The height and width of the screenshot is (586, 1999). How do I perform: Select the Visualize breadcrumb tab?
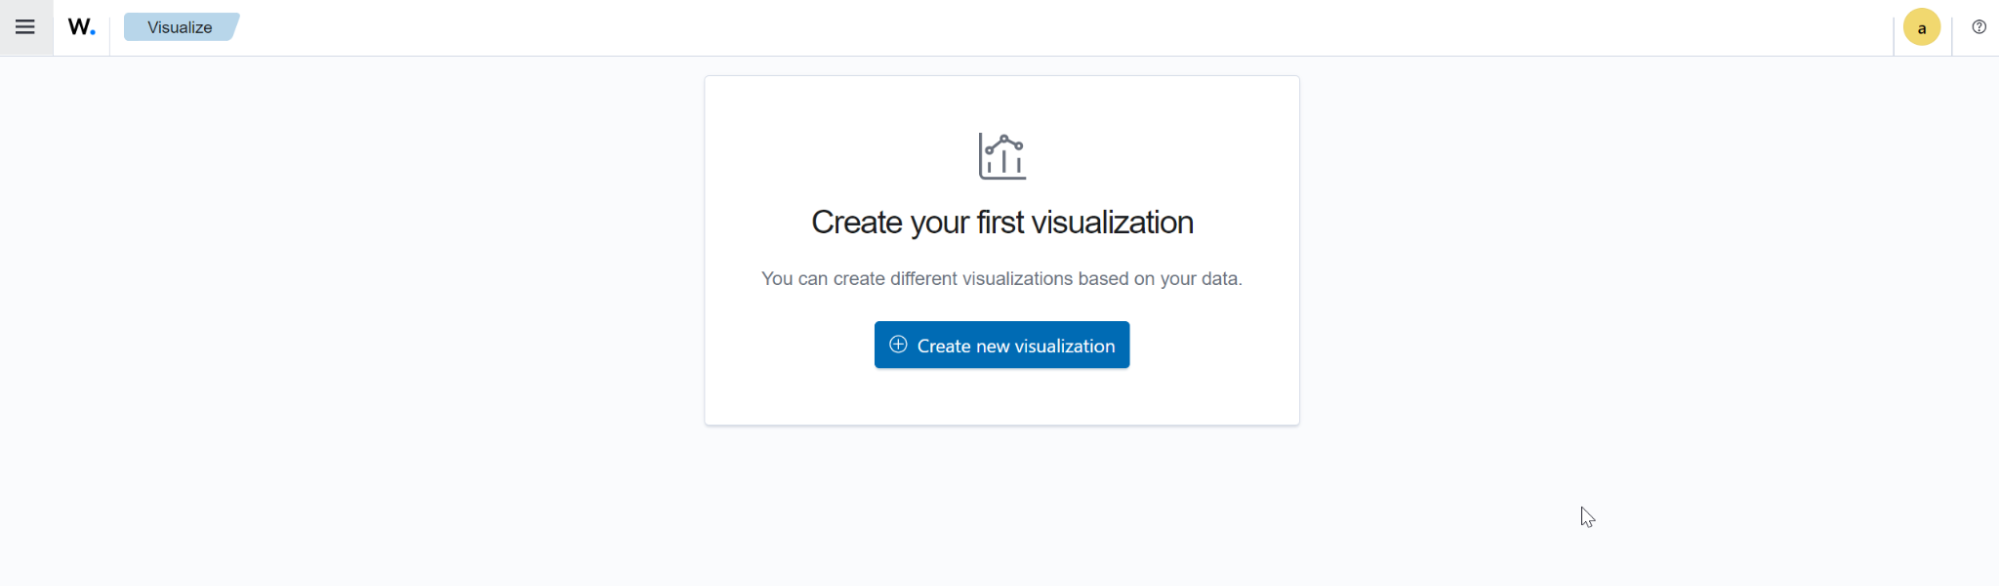(179, 27)
